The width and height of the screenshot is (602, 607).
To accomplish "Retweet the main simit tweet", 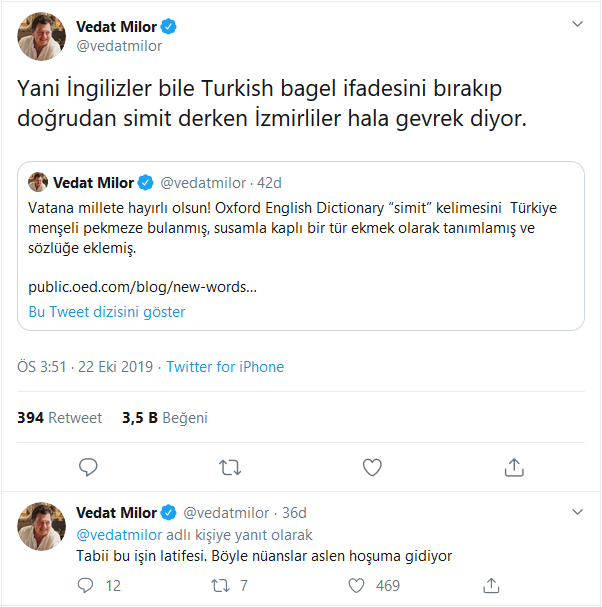I will click(230, 467).
